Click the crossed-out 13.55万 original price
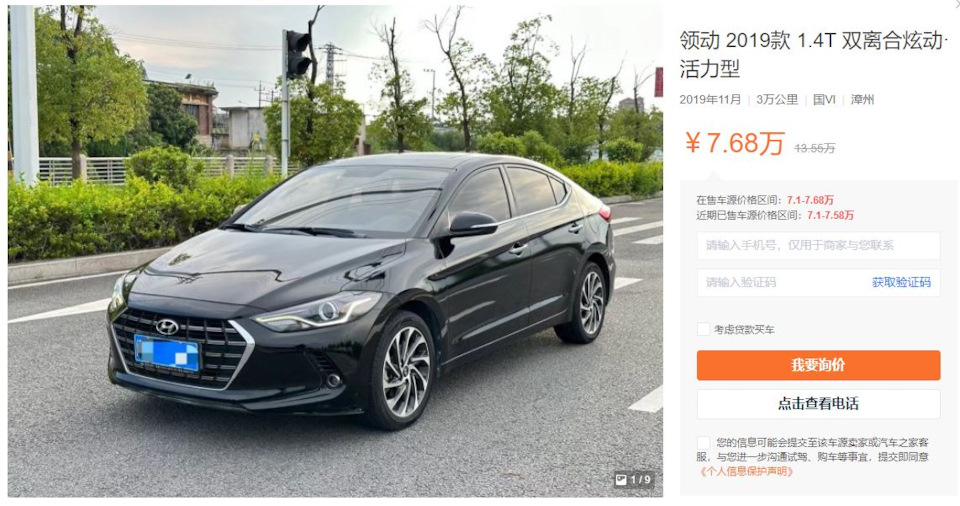 (814, 148)
